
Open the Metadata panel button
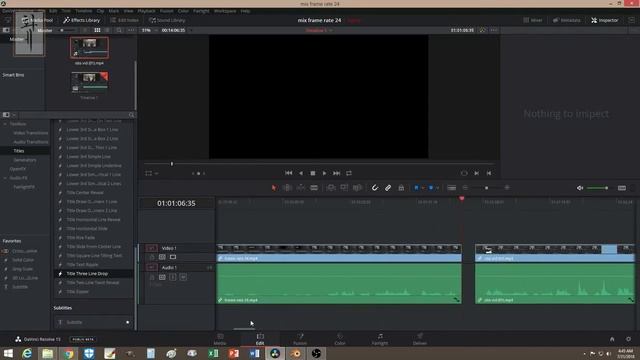click(567, 20)
